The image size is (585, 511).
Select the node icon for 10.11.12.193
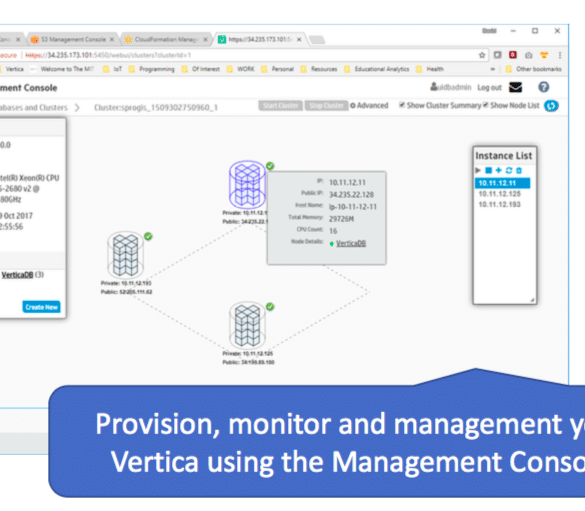[125, 254]
